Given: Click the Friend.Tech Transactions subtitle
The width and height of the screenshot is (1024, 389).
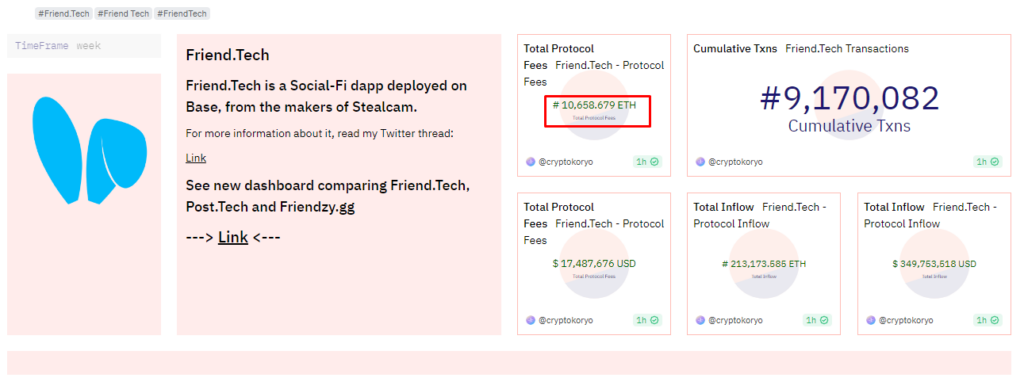Looking at the screenshot, I should click(x=847, y=48).
